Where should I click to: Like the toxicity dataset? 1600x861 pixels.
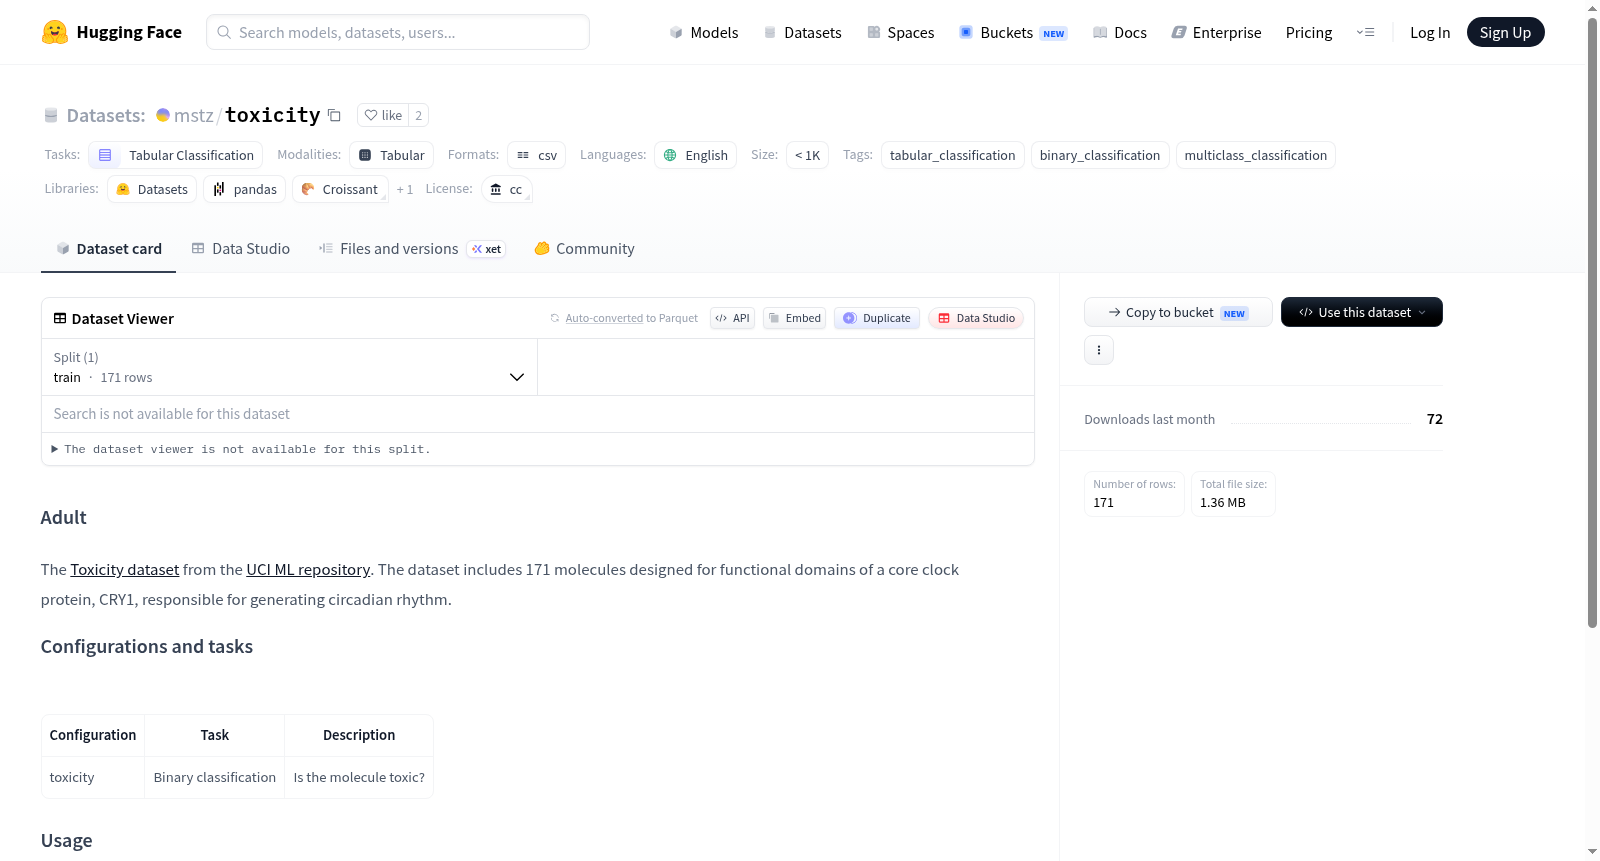(383, 115)
